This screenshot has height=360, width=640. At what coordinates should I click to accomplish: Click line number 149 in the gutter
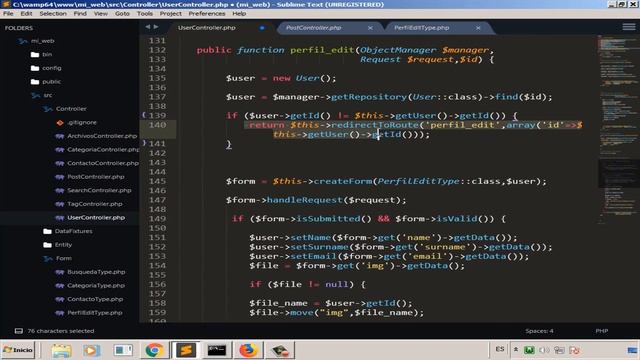tap(157, 219)
